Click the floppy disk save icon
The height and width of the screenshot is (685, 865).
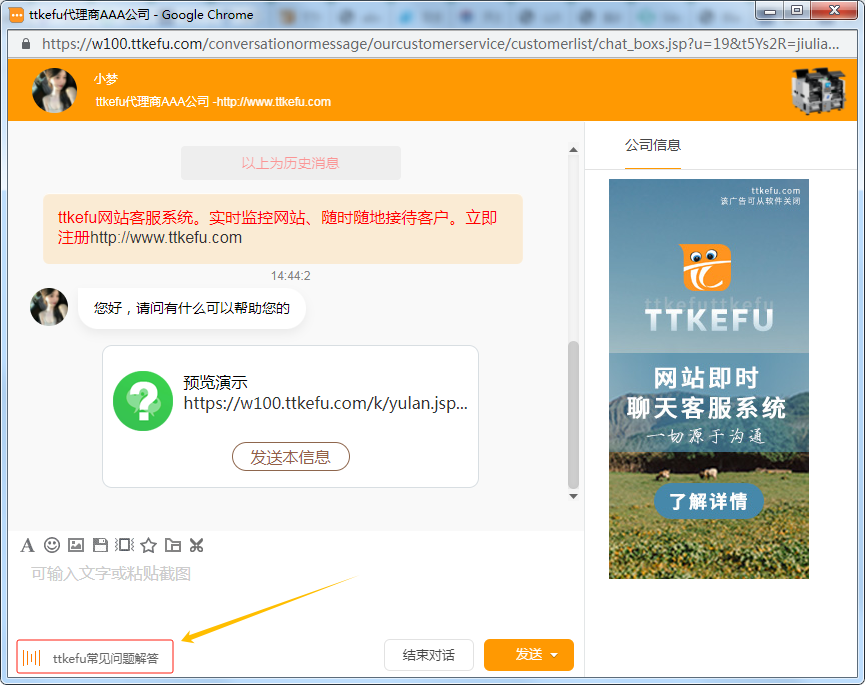pos(100,545)
